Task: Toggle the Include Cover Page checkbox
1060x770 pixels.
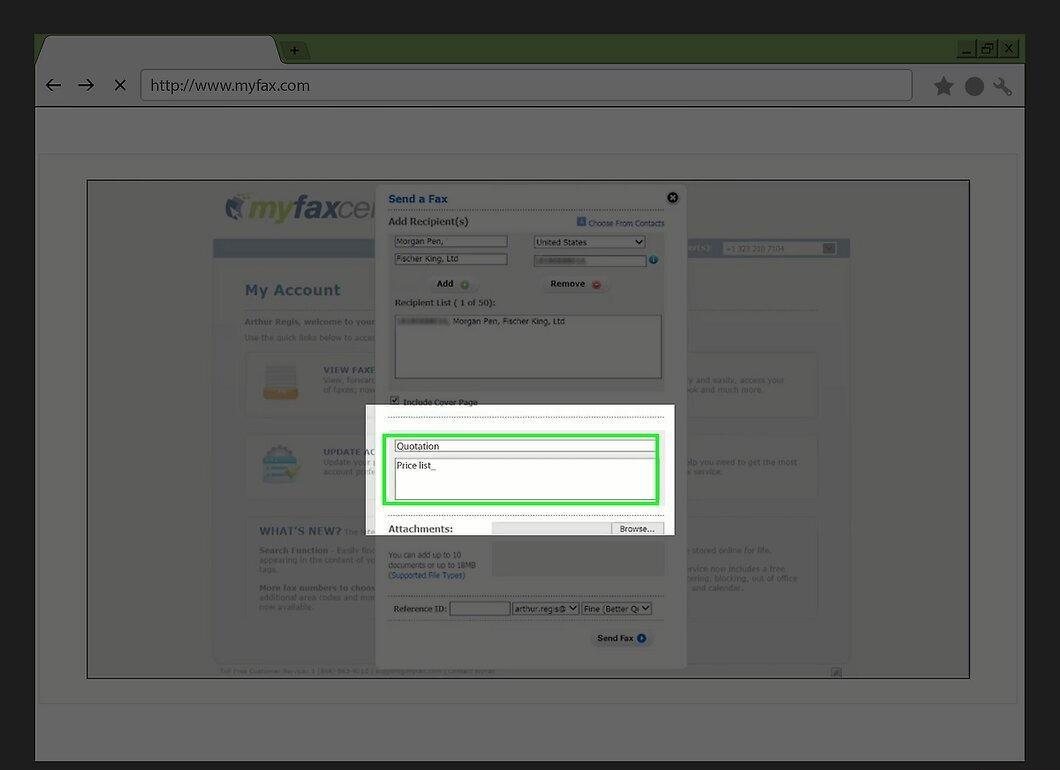Action: pos(394,400)
